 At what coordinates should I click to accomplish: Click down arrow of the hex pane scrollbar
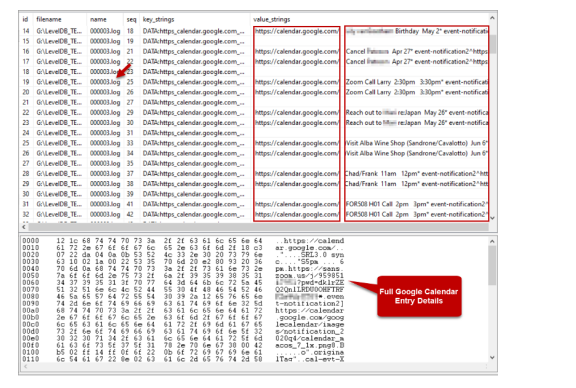coord(492,358)
